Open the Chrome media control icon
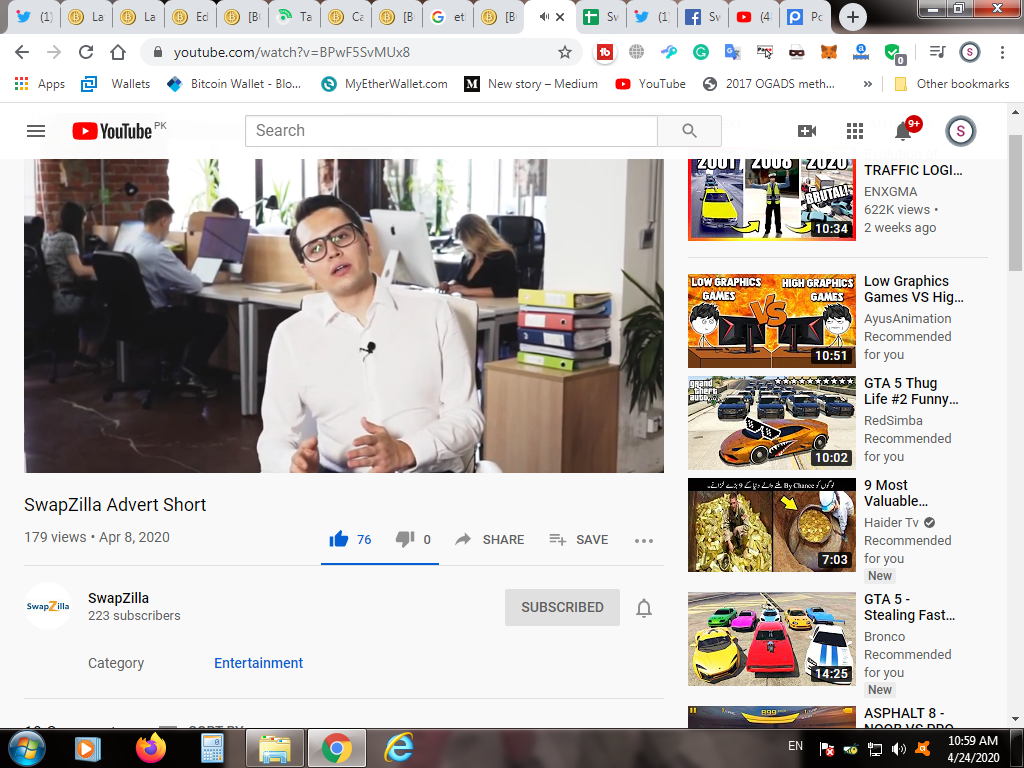The height and width of the screenshot is (768, 1024). pyautogui.click(x=937, y=52)
